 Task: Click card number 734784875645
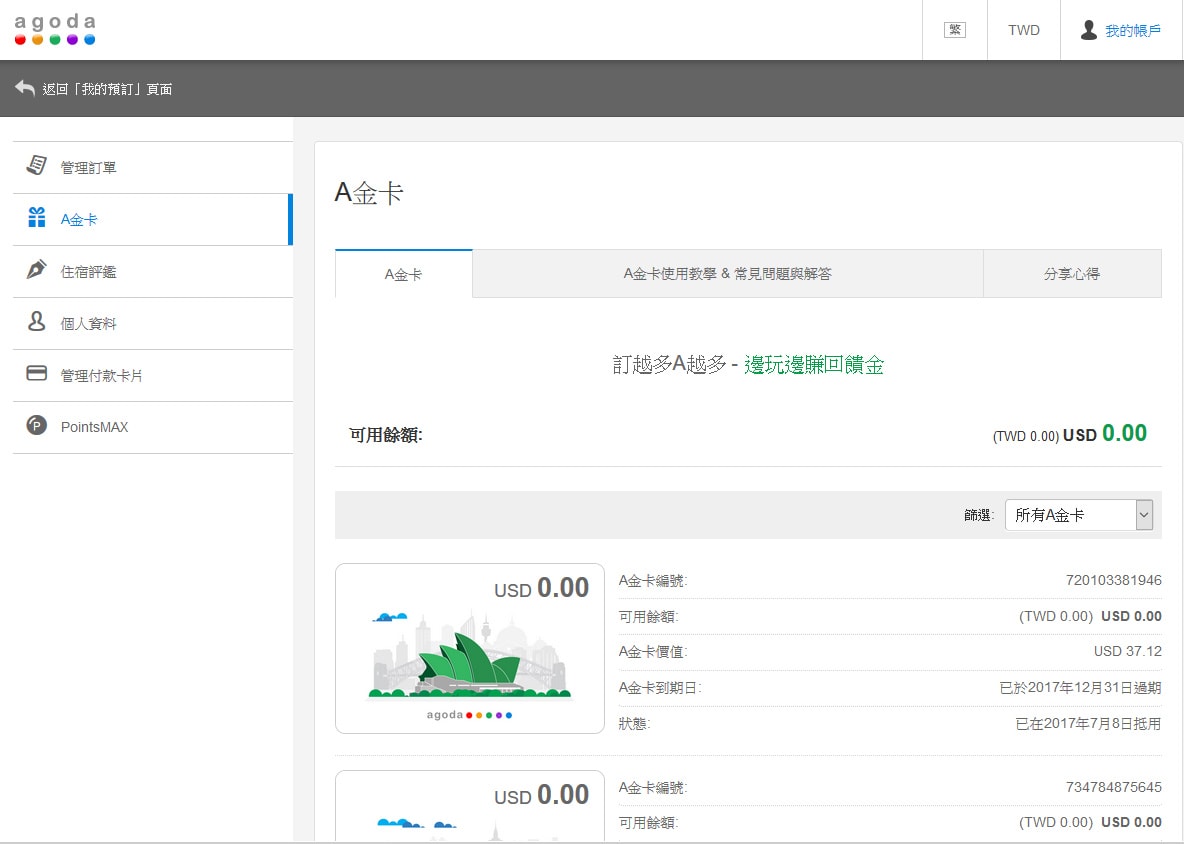point(1113,787)
